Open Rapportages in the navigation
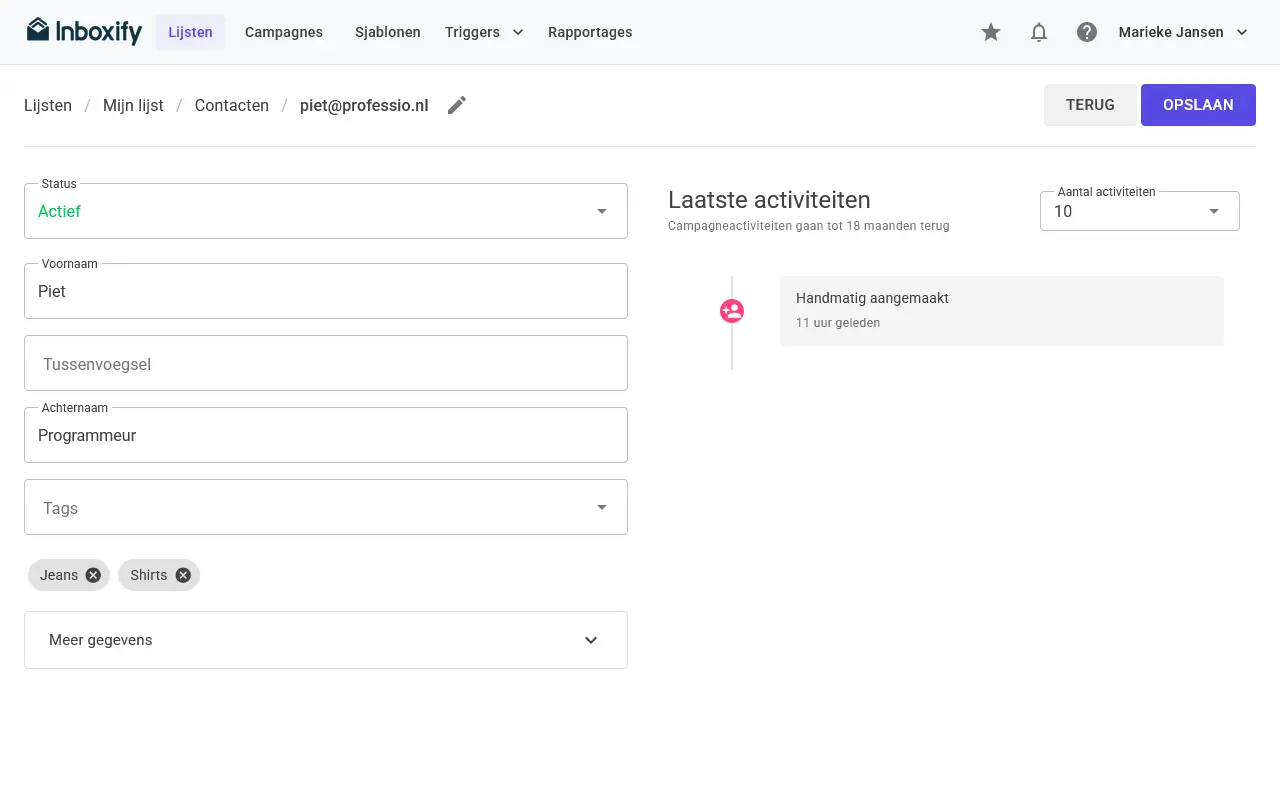 [x=590, y=32]
